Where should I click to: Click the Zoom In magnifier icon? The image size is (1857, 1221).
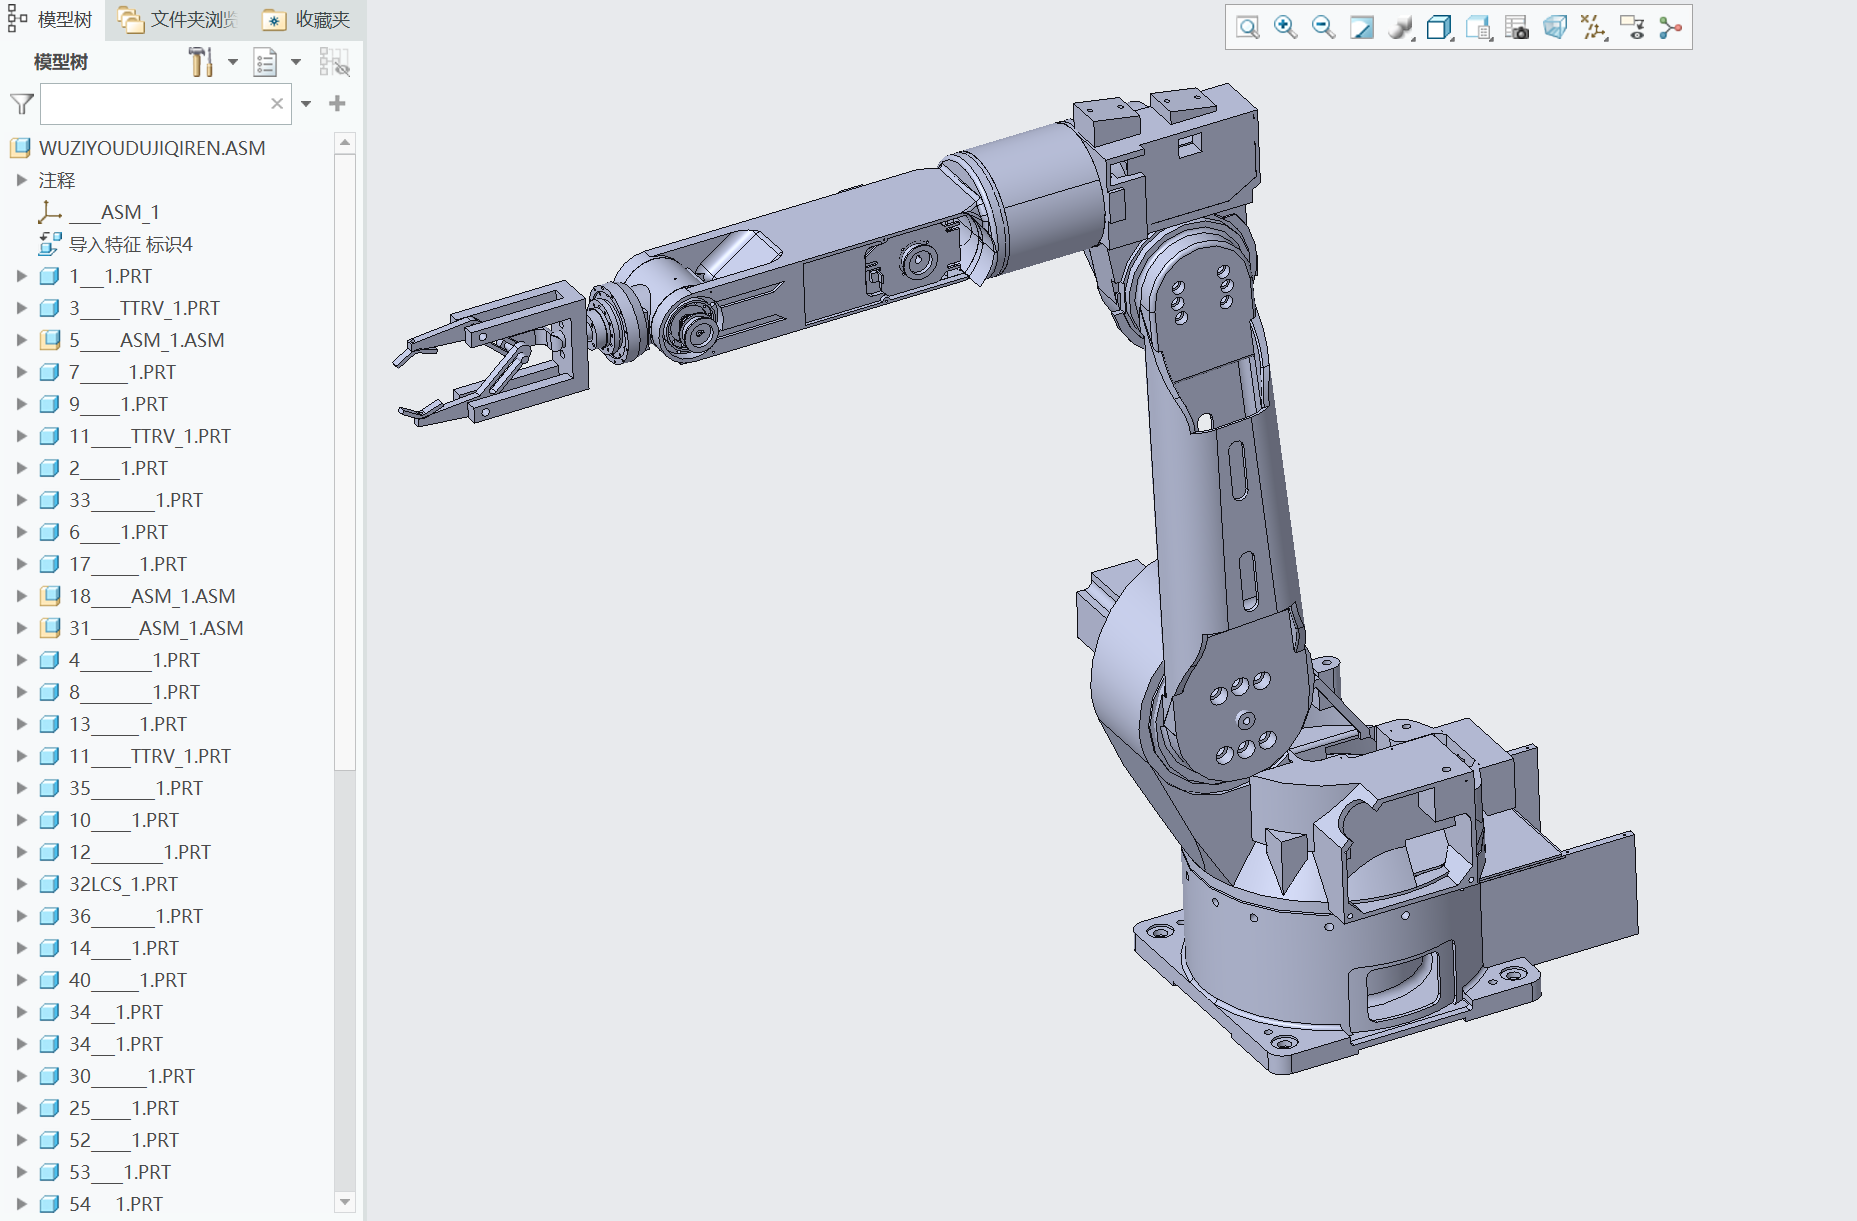(x=1285, y=28)
